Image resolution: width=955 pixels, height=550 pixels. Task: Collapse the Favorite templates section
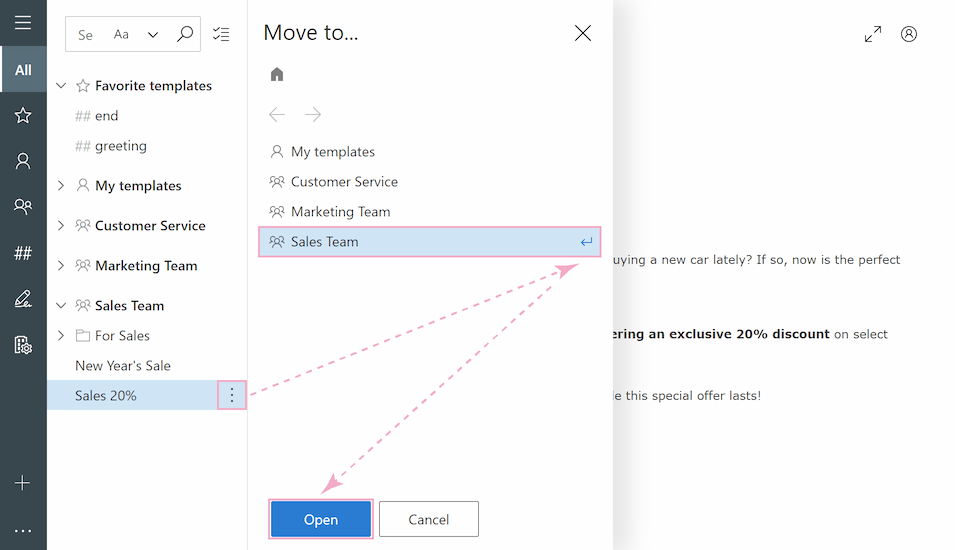(61, 85)
